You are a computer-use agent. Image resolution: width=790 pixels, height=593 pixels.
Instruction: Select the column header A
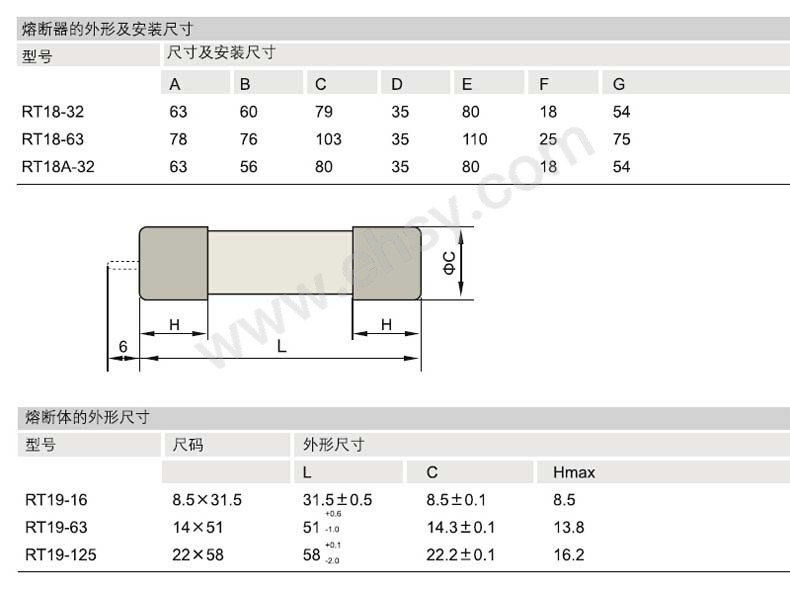(175, 84)
